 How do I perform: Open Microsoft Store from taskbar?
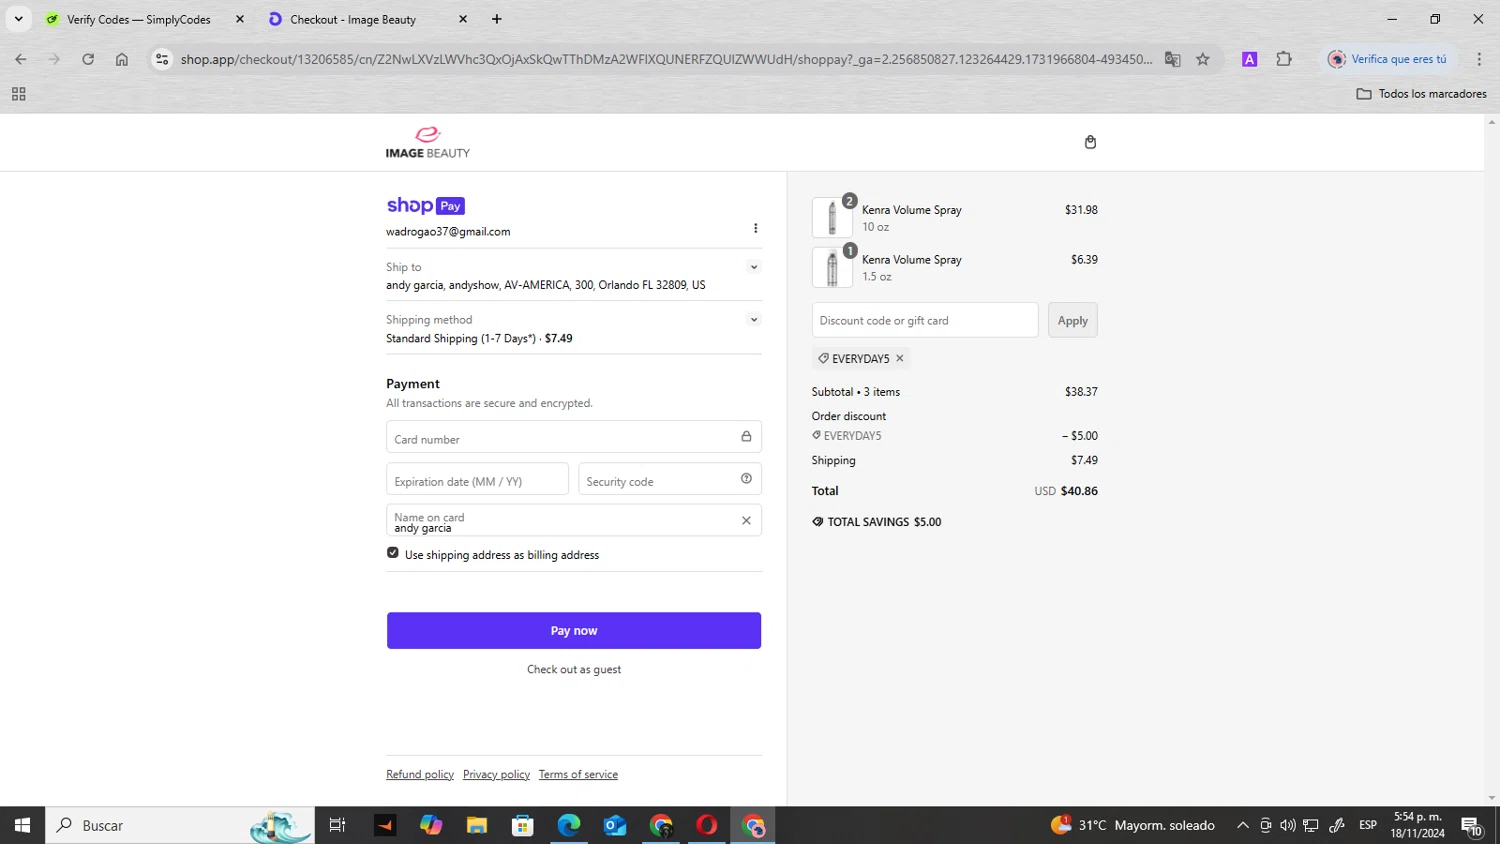click(523, 825)
